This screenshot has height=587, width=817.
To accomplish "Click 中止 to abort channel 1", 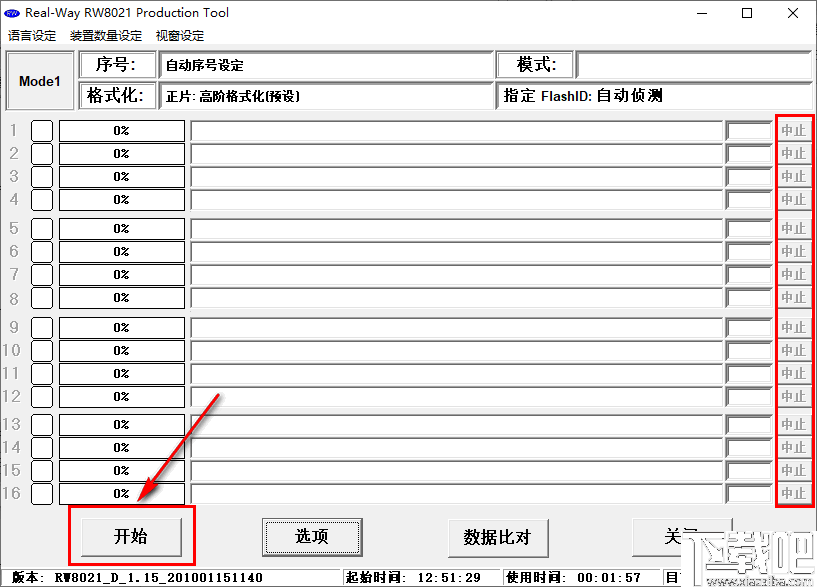I will tap(793, 130).
